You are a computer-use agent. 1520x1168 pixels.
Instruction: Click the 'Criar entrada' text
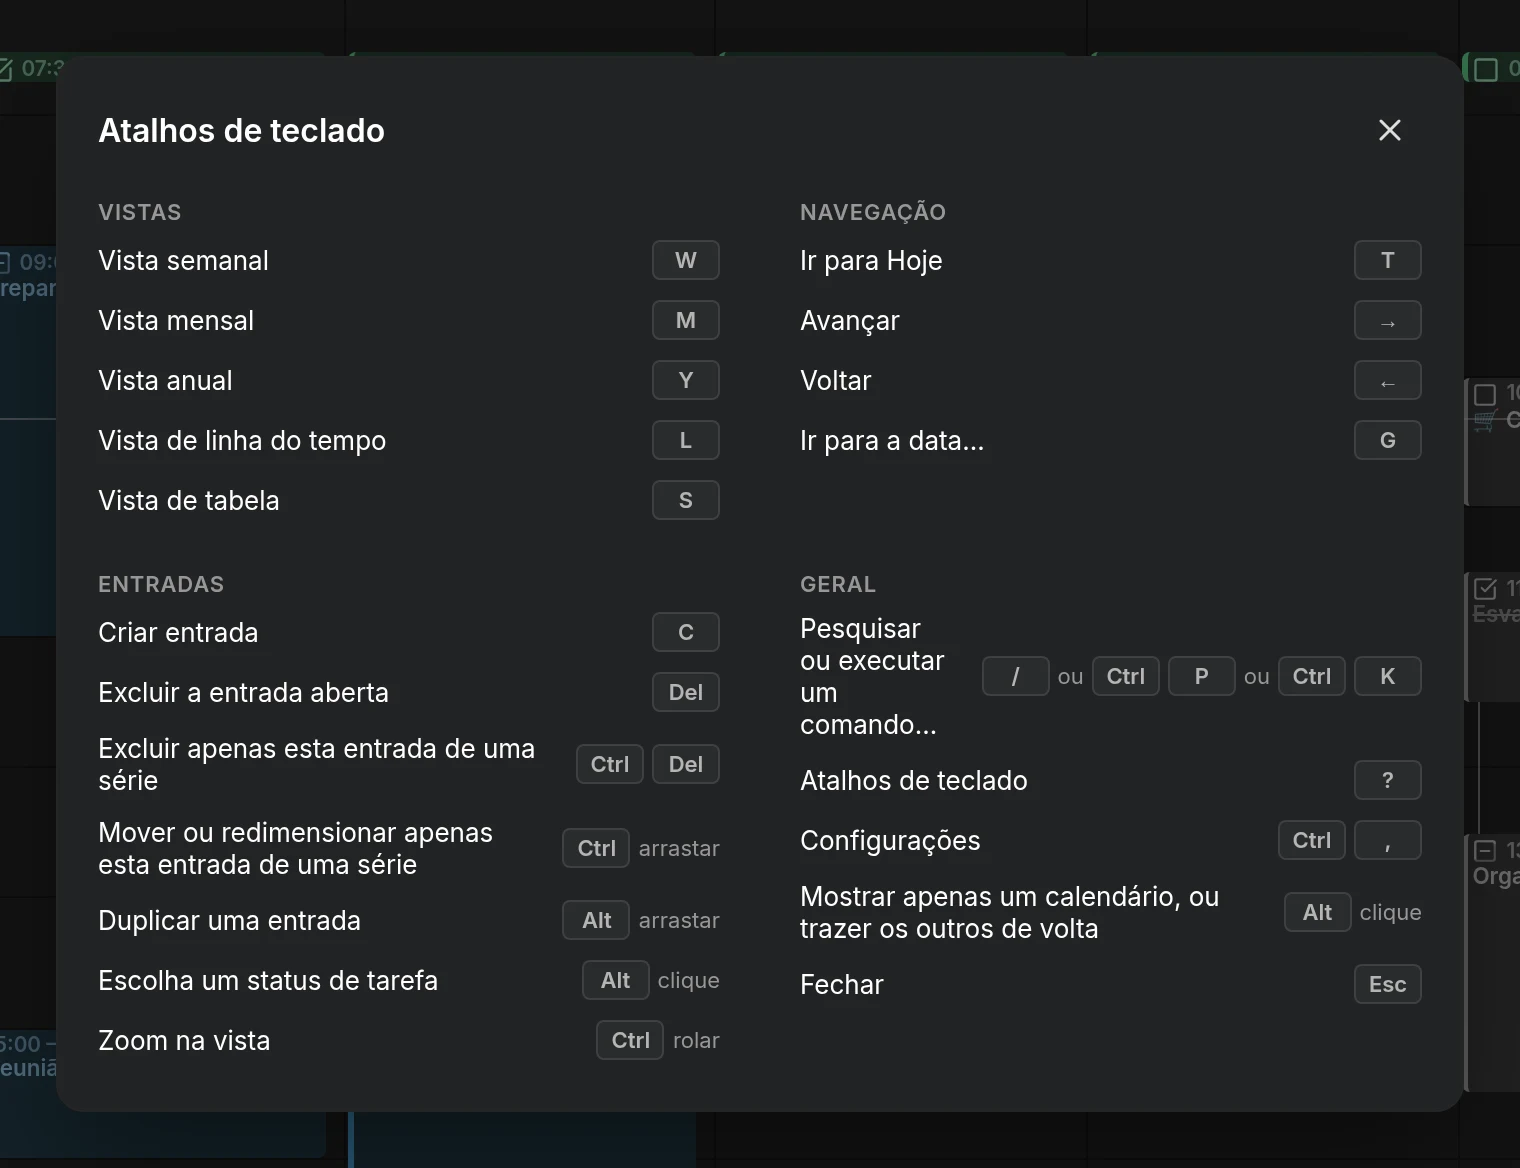(178, 632)
